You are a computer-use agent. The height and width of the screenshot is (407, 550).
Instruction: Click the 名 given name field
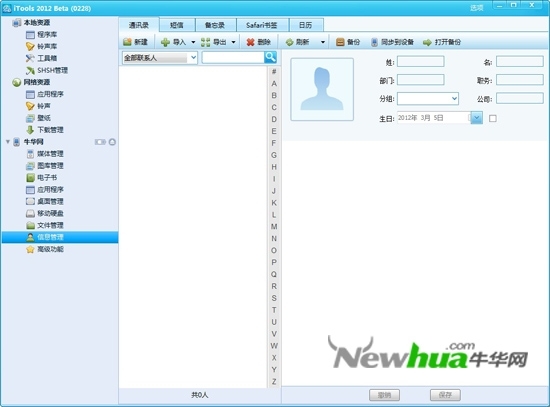pos(520,62)
